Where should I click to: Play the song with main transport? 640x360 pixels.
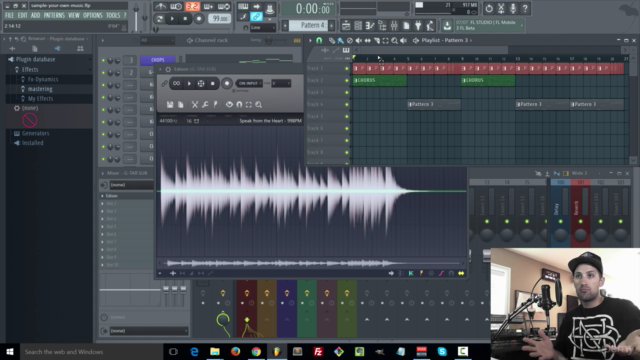(x=172, y=19)
